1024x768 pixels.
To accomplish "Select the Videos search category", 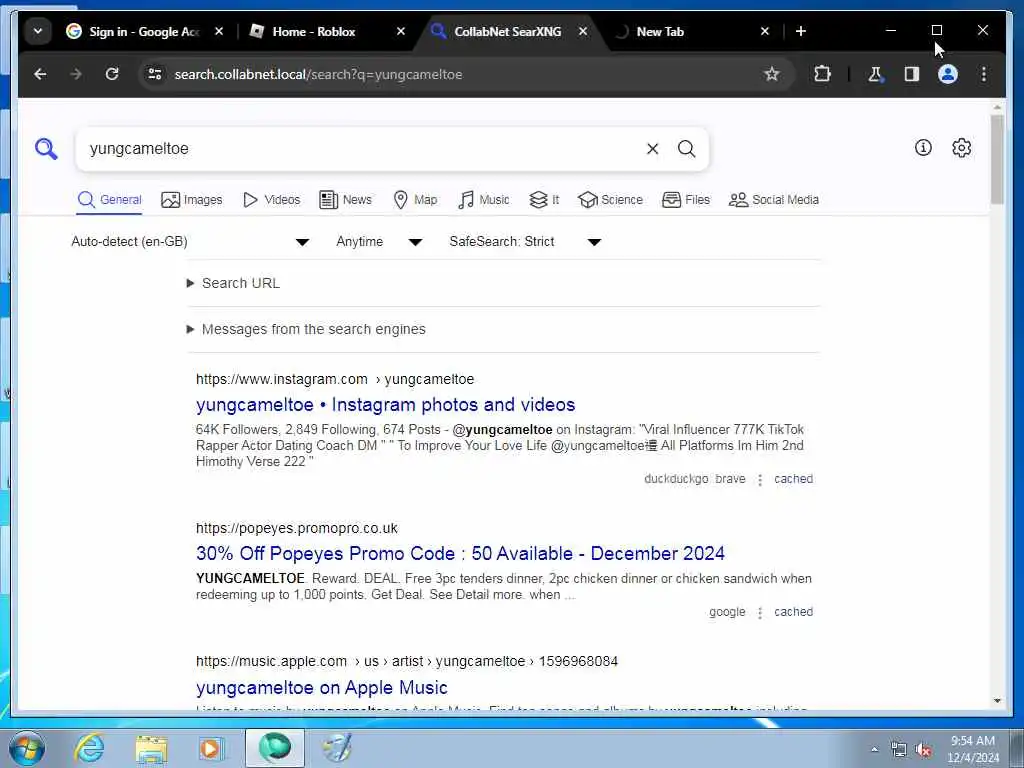I will point(271,200).
